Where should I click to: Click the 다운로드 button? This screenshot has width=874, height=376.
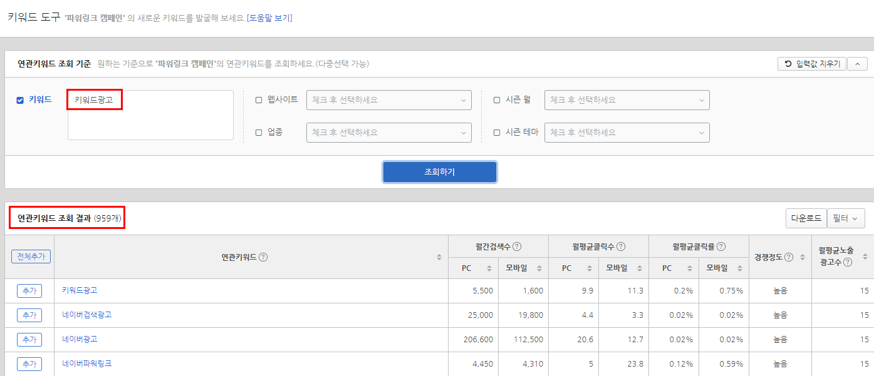[x=806, y=219]
